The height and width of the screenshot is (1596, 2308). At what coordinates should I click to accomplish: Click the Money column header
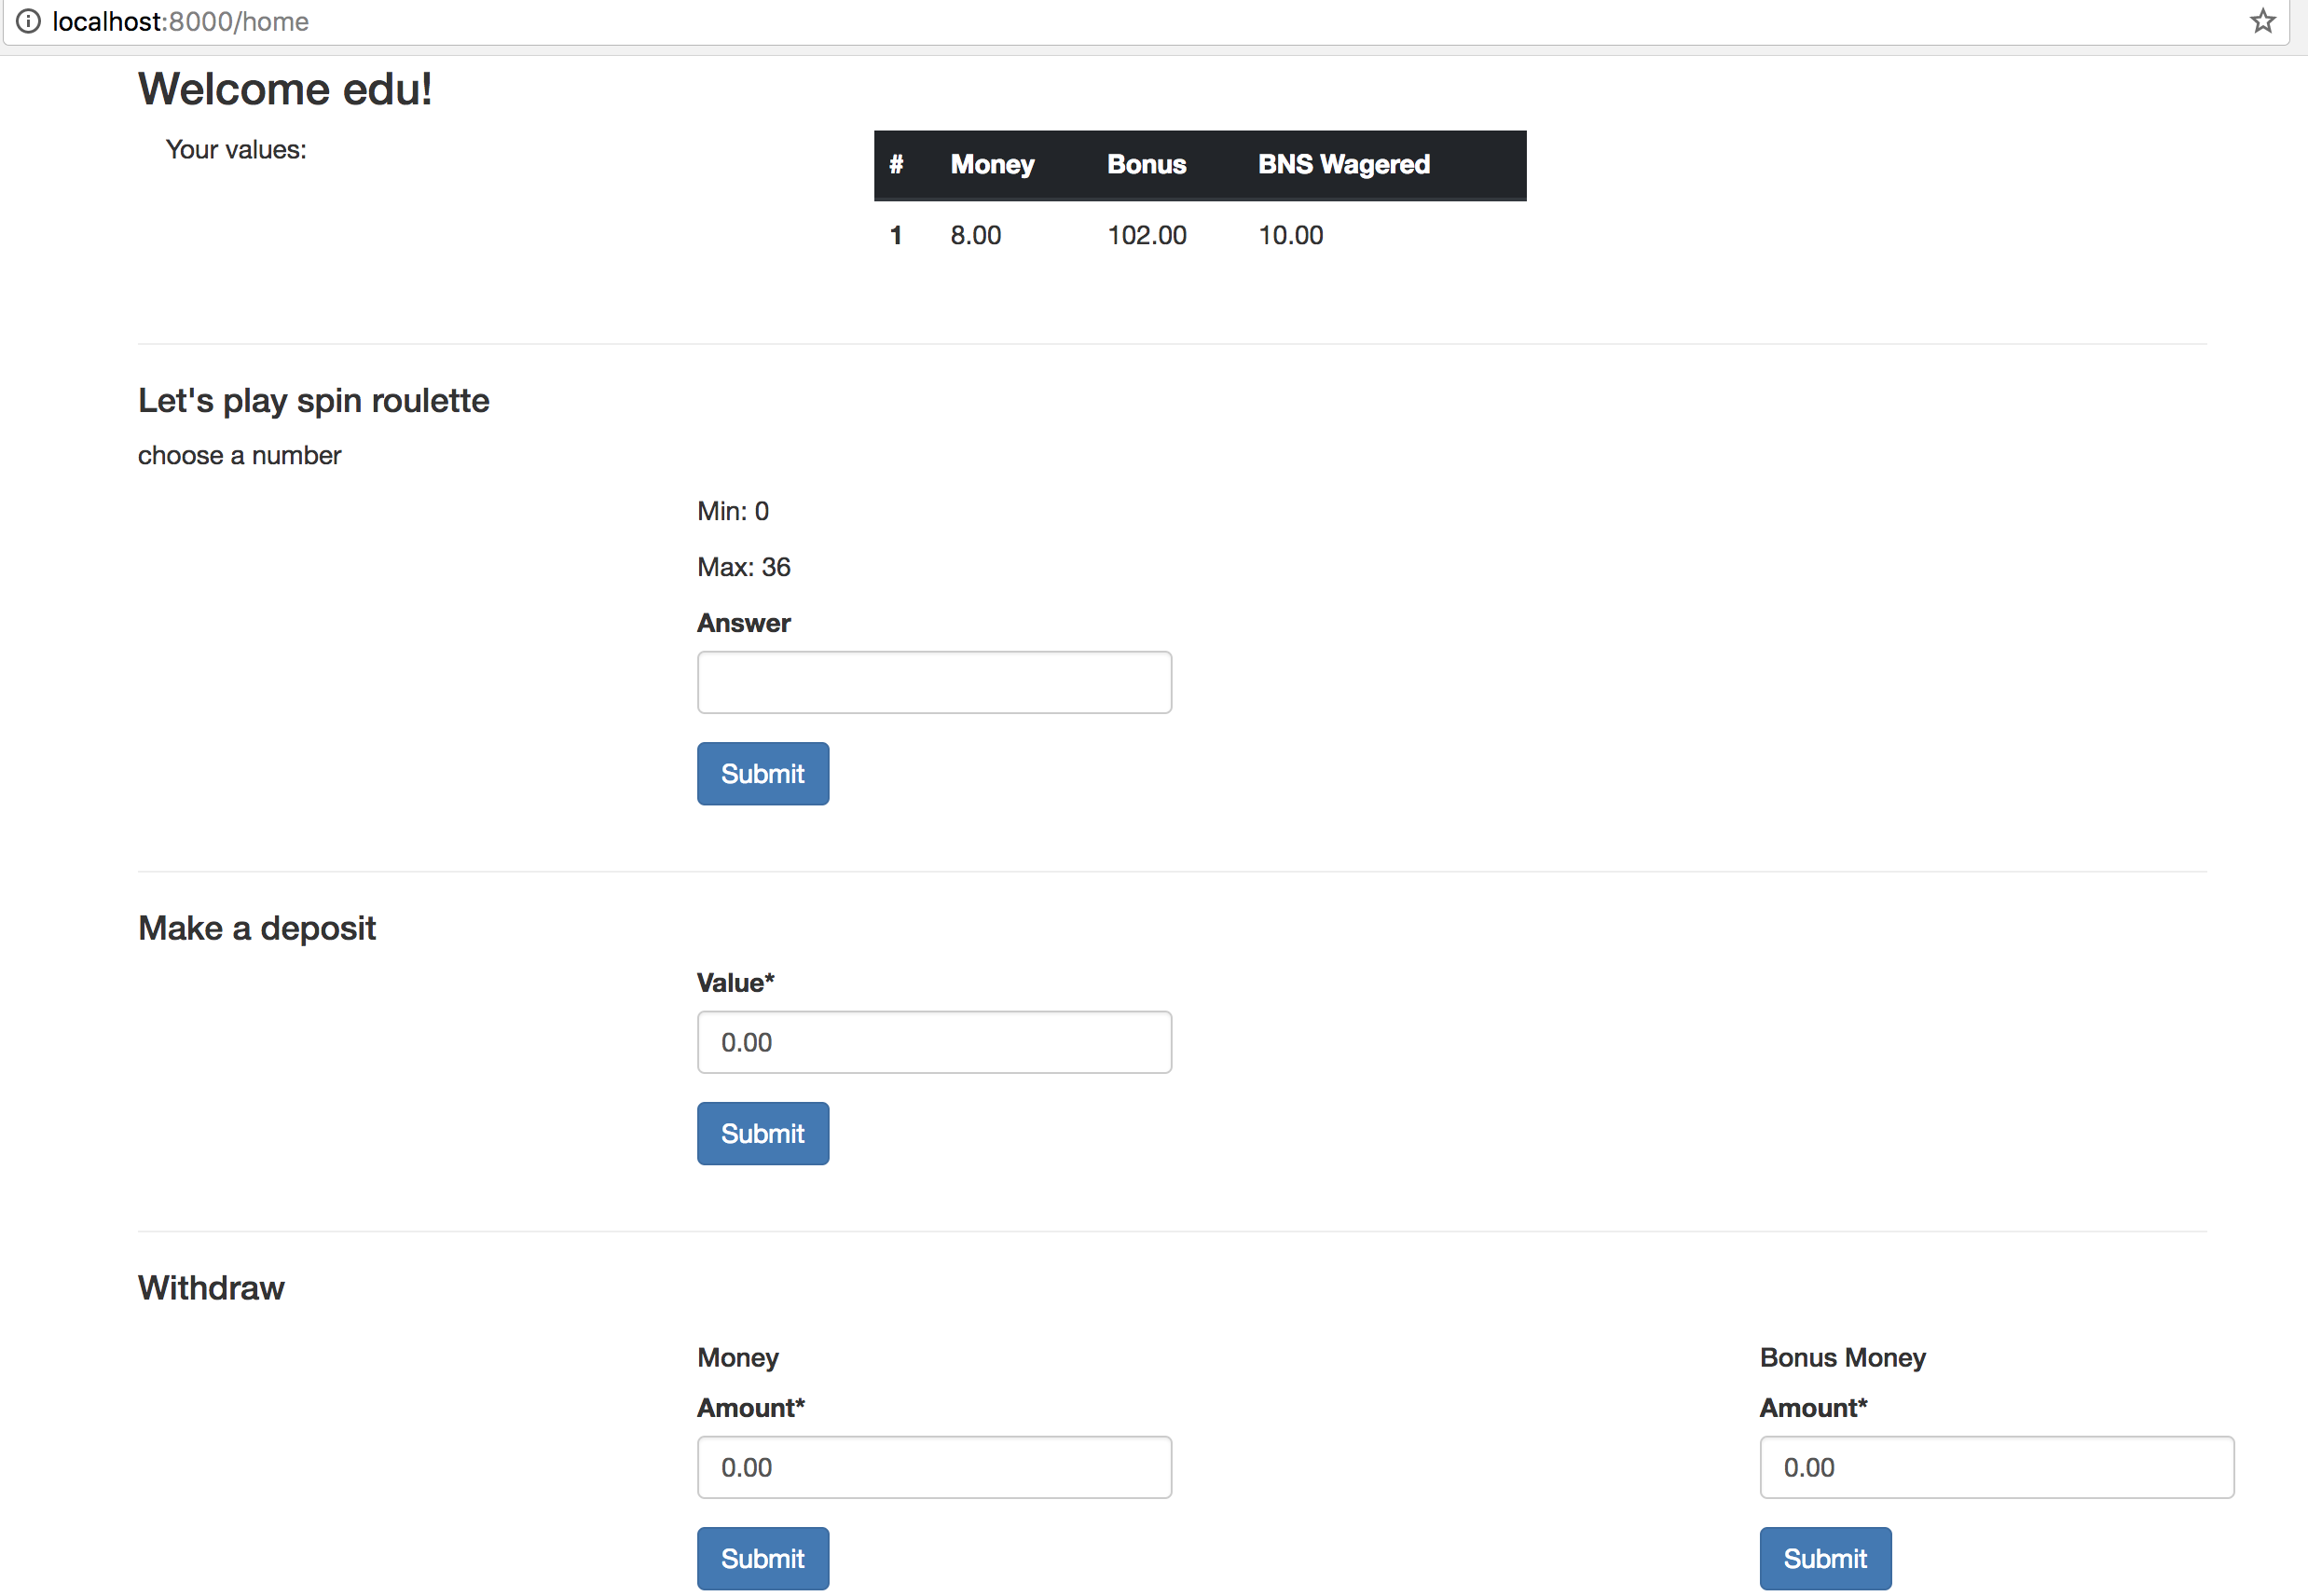click(991, 164)
